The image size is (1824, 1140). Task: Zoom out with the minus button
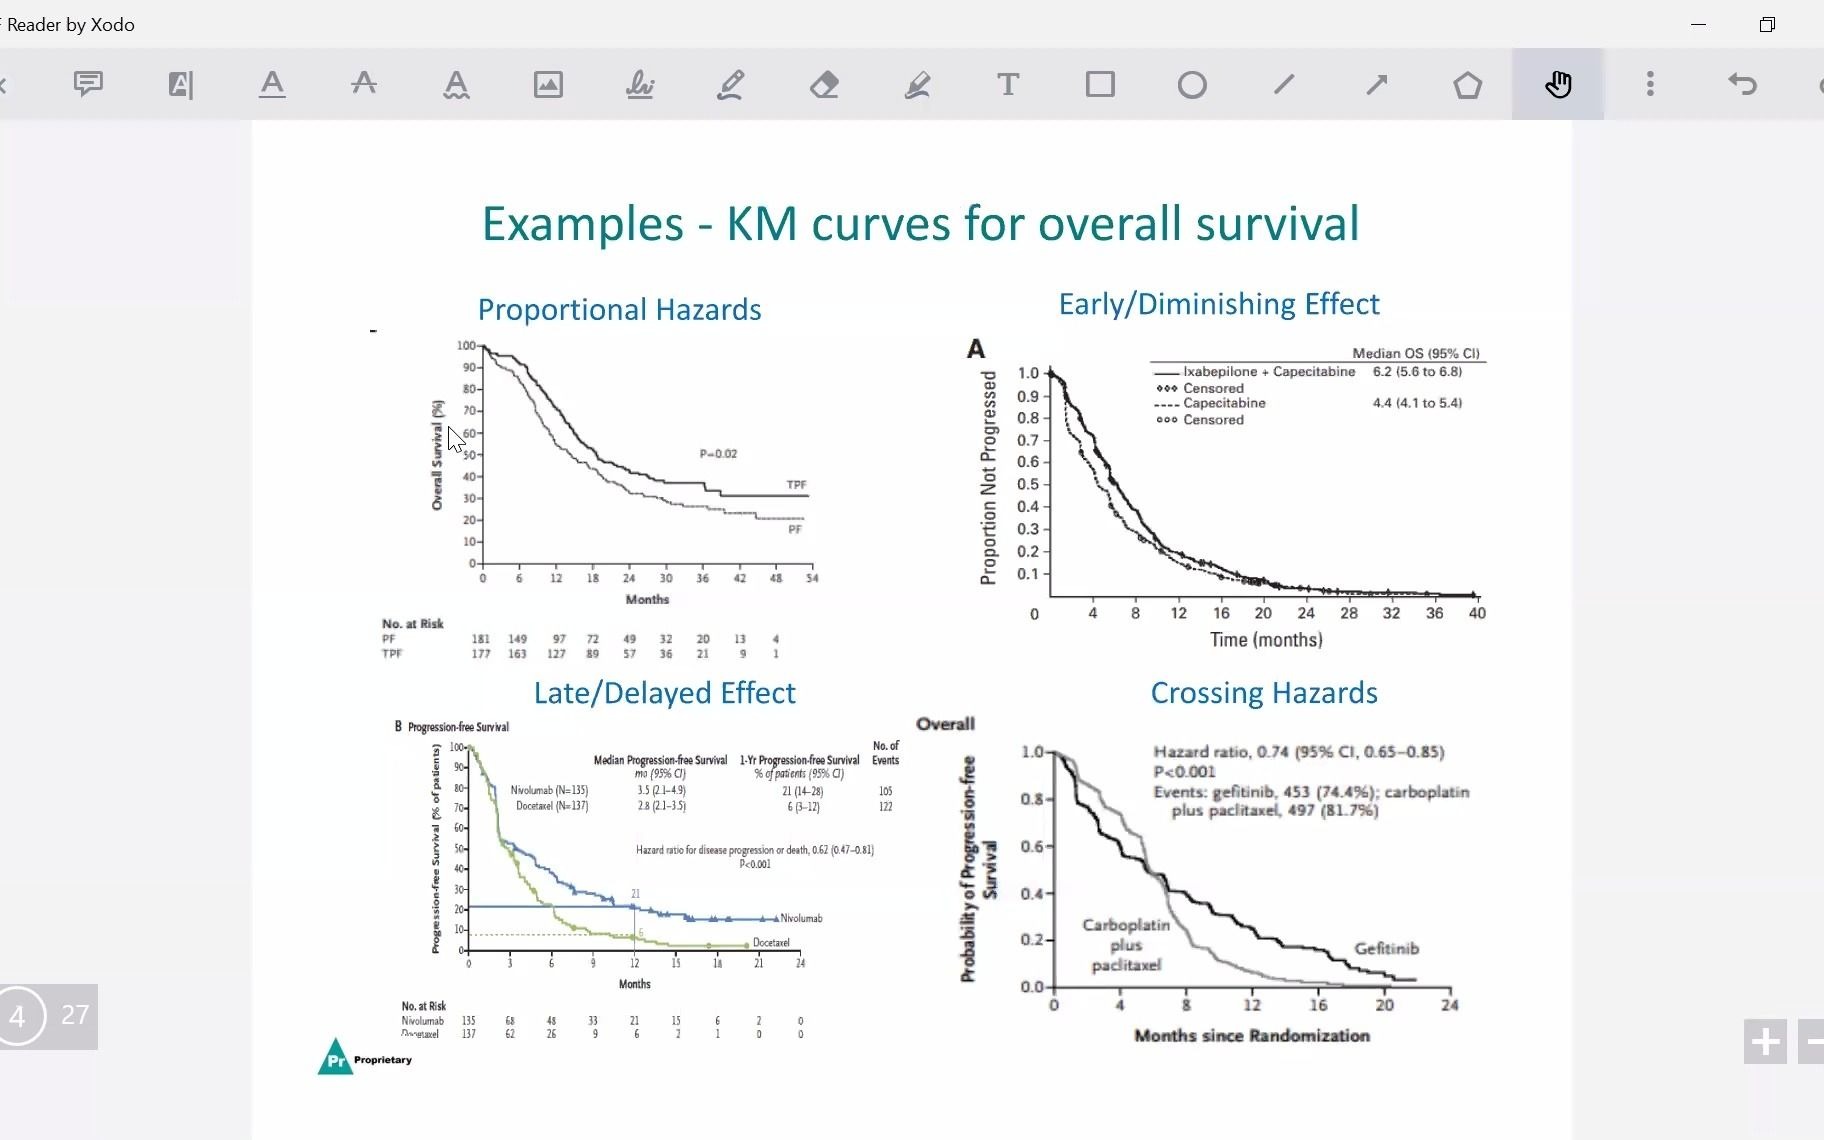click(1811, 1042)
